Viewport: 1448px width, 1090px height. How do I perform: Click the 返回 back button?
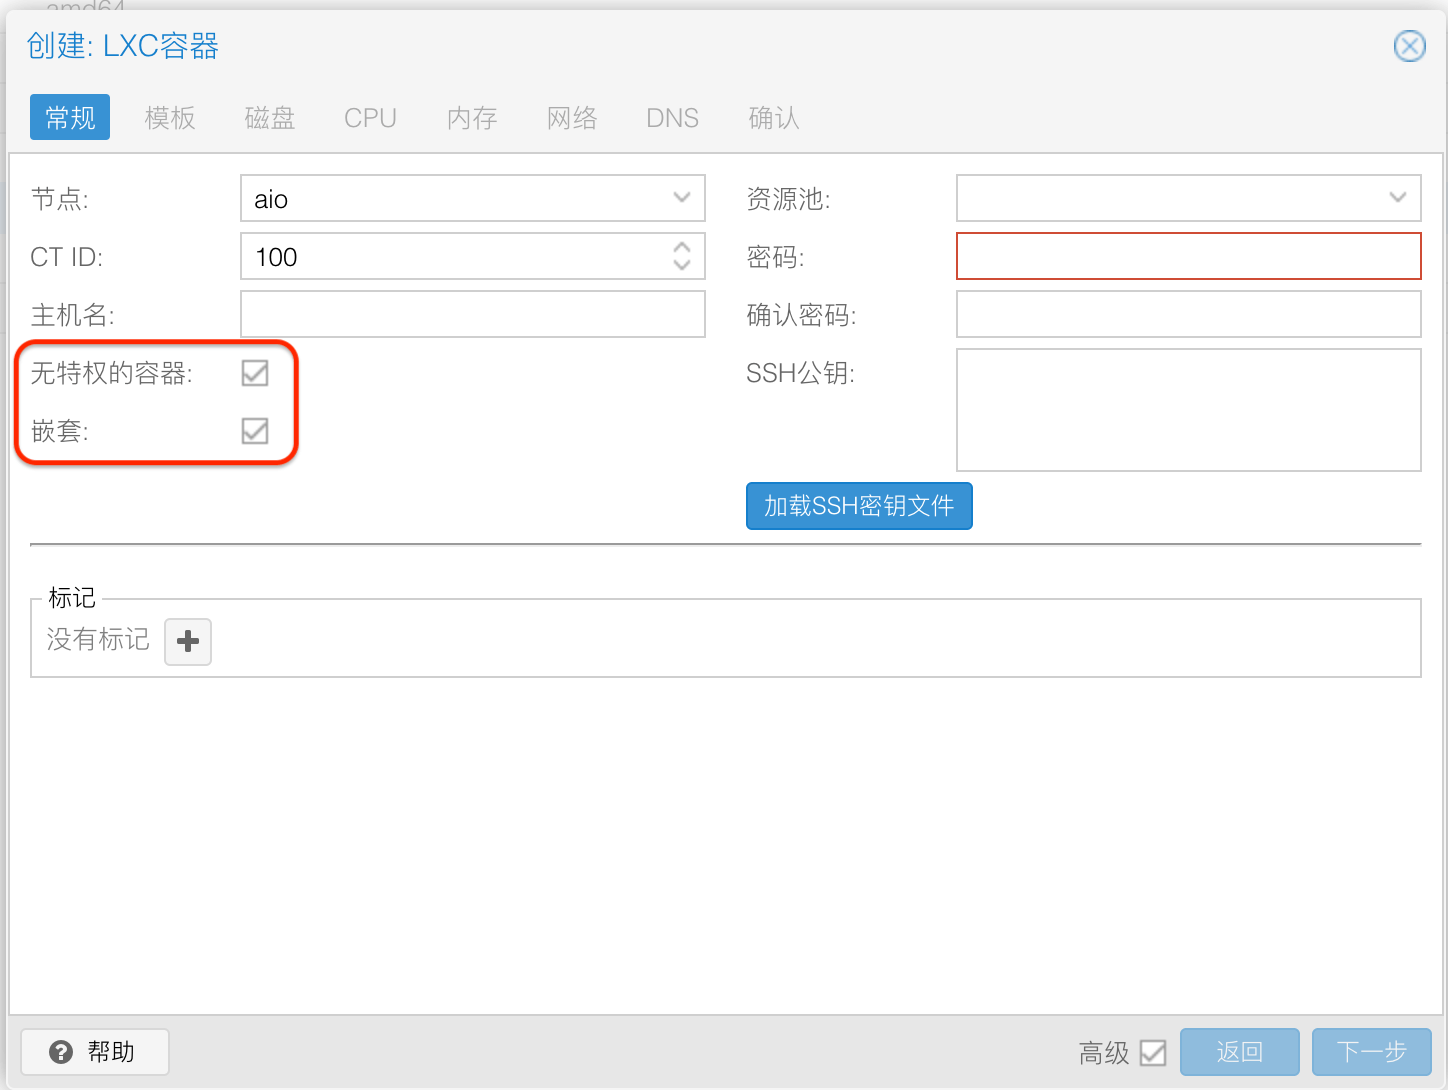coord(1239,1052)
